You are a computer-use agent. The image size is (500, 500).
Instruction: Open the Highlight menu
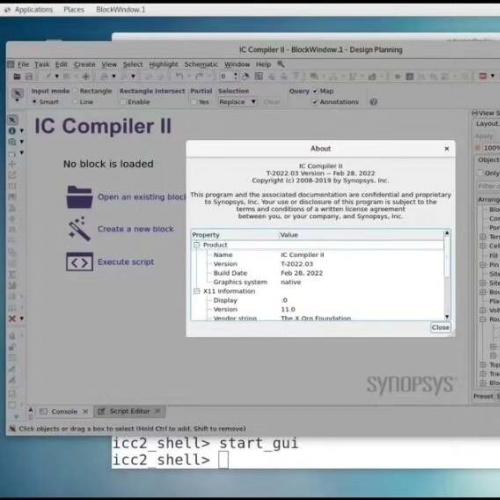pyautogui.click(x=163, y=64)
